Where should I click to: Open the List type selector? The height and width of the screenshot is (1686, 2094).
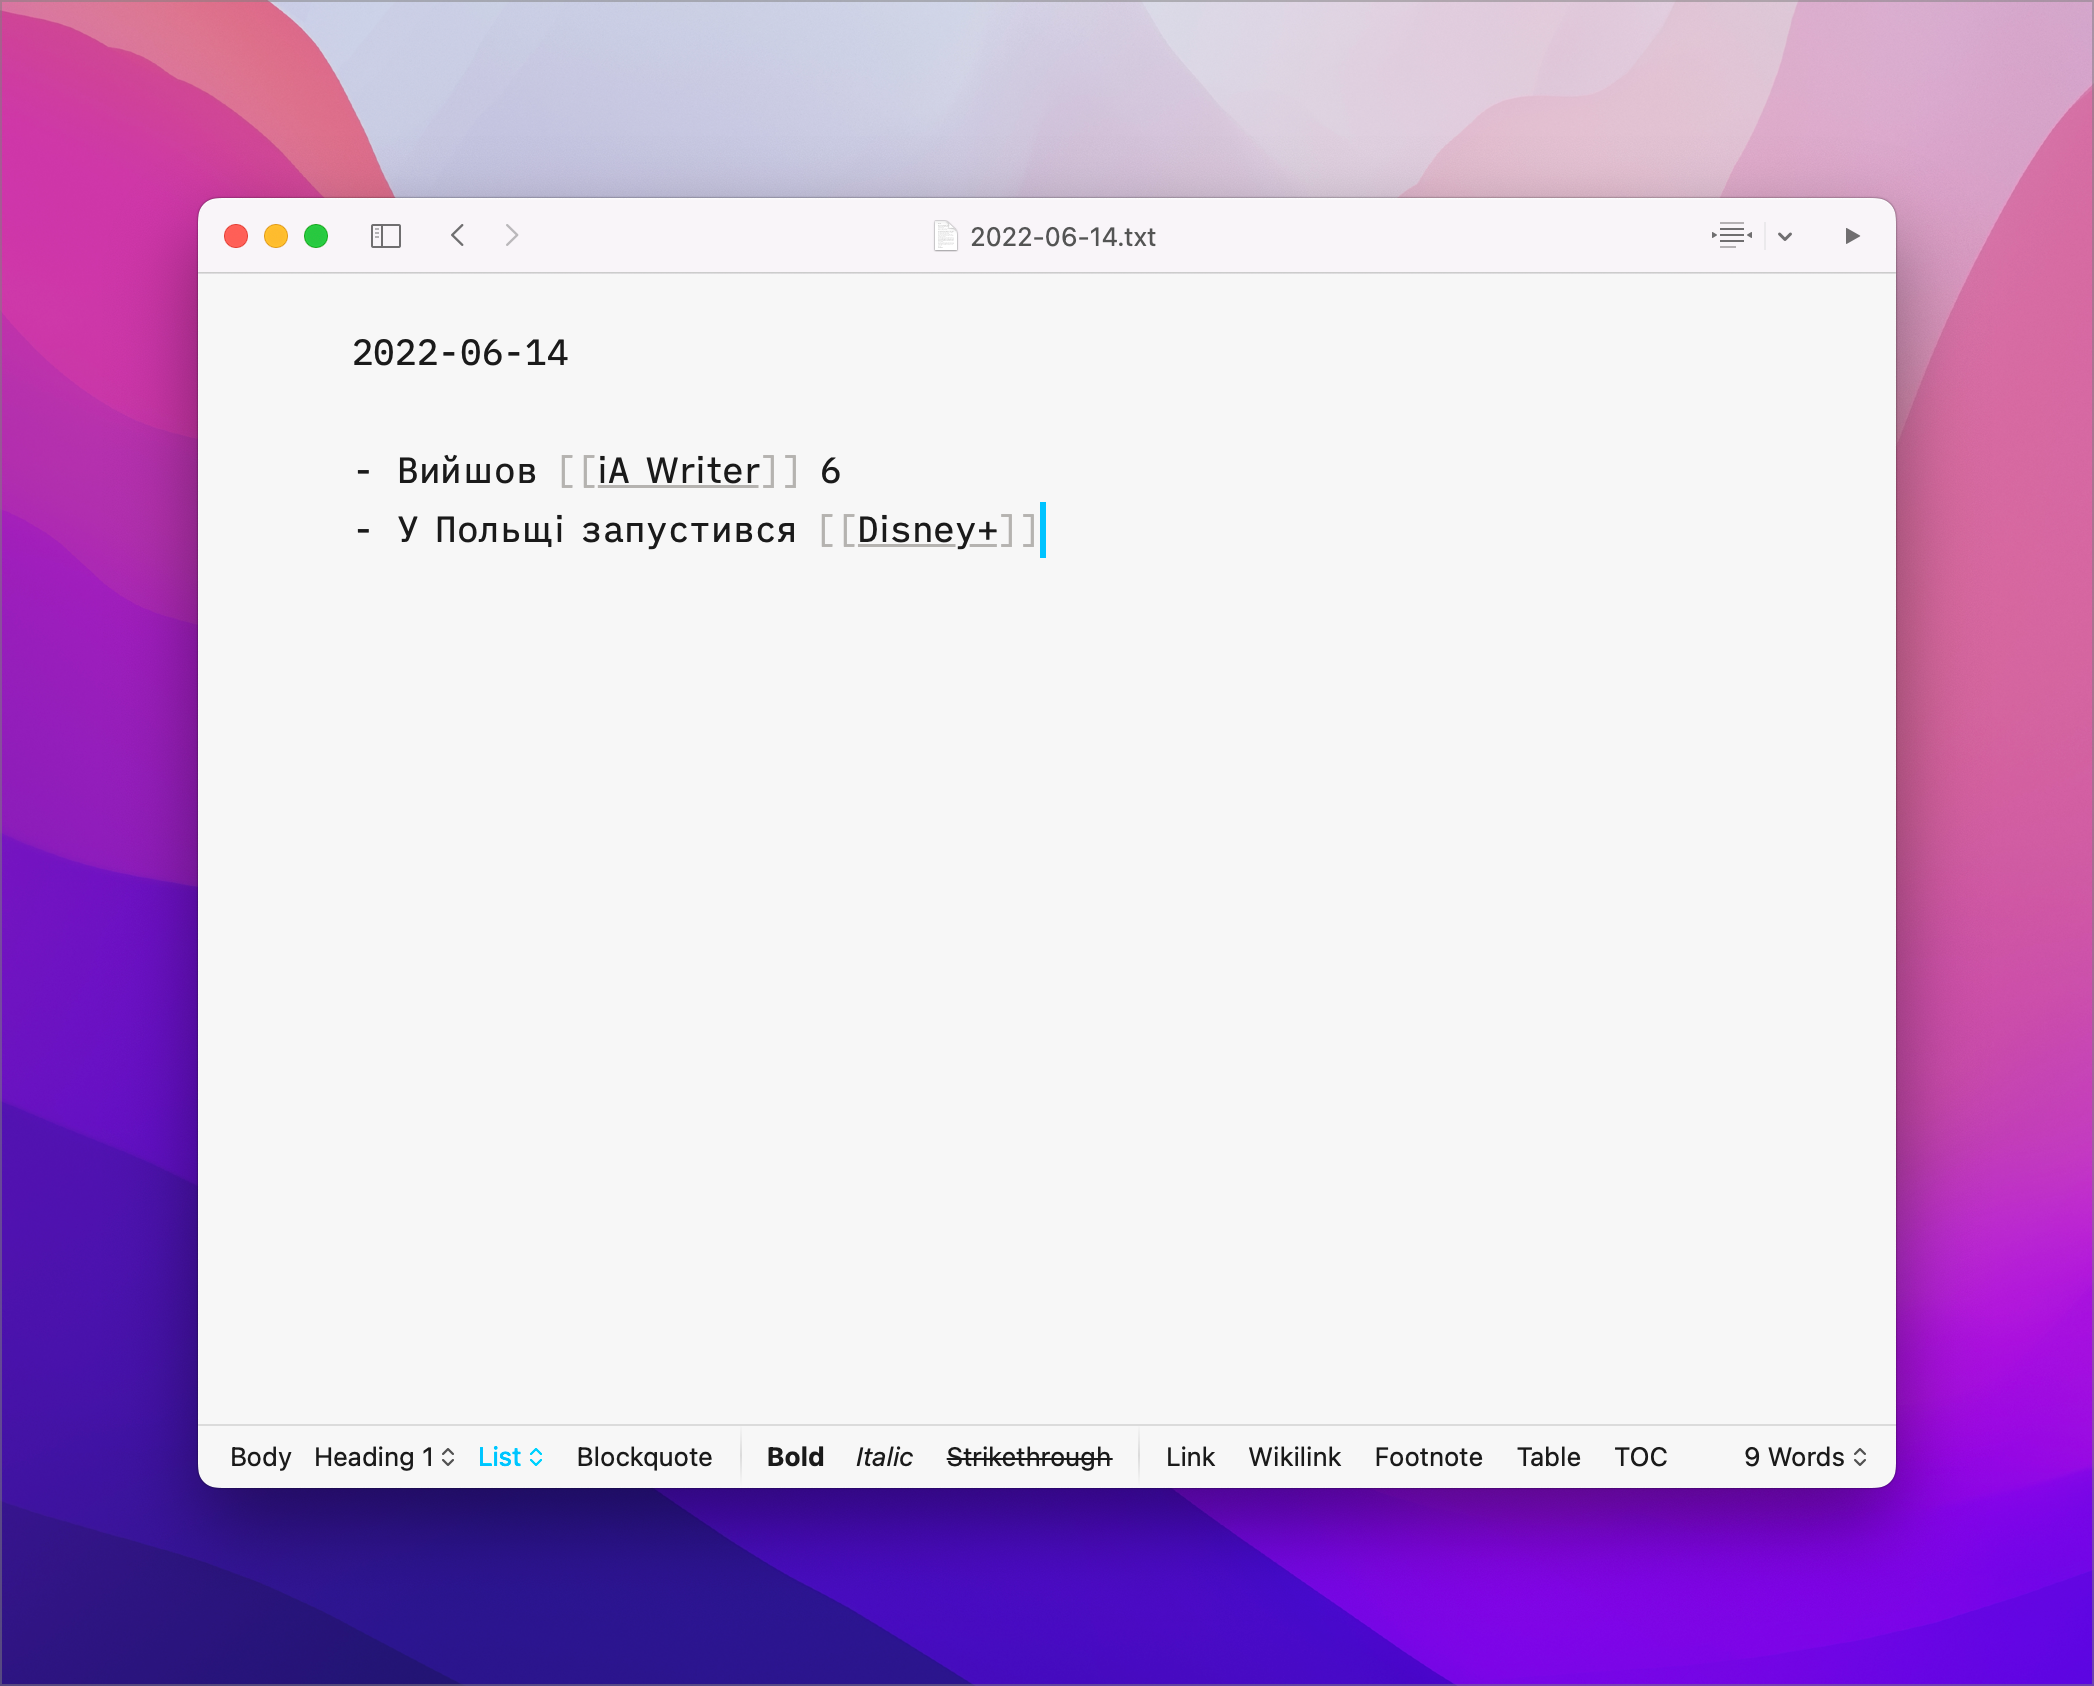(510, 1457)
